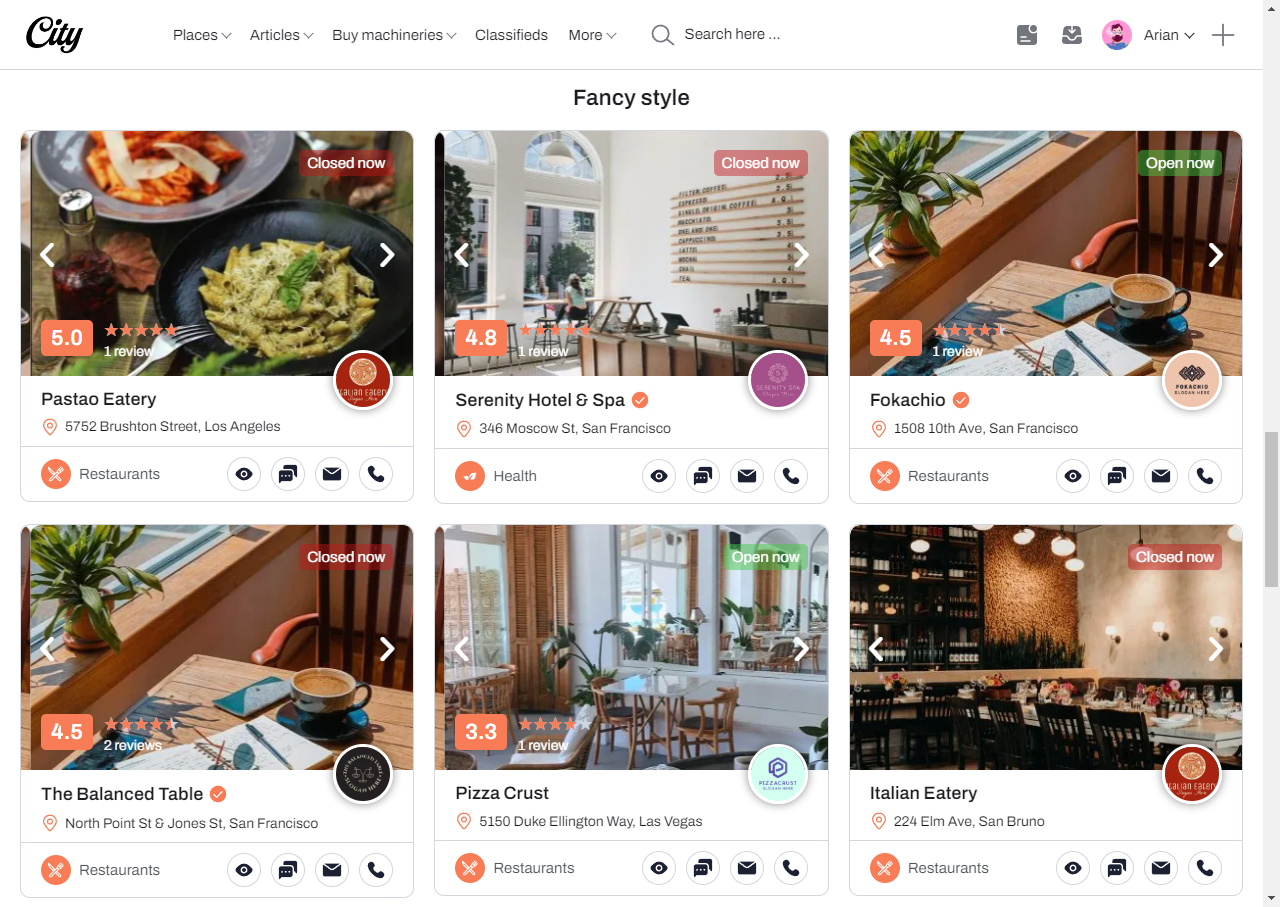Open the Articles menu

pyautogui.click(x=281, y=35)
